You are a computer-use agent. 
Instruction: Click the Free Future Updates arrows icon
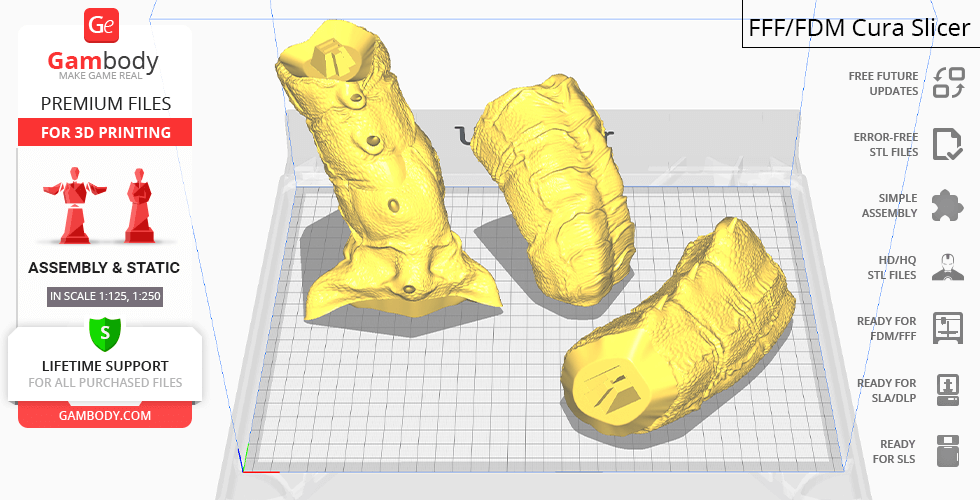(949, 82)
